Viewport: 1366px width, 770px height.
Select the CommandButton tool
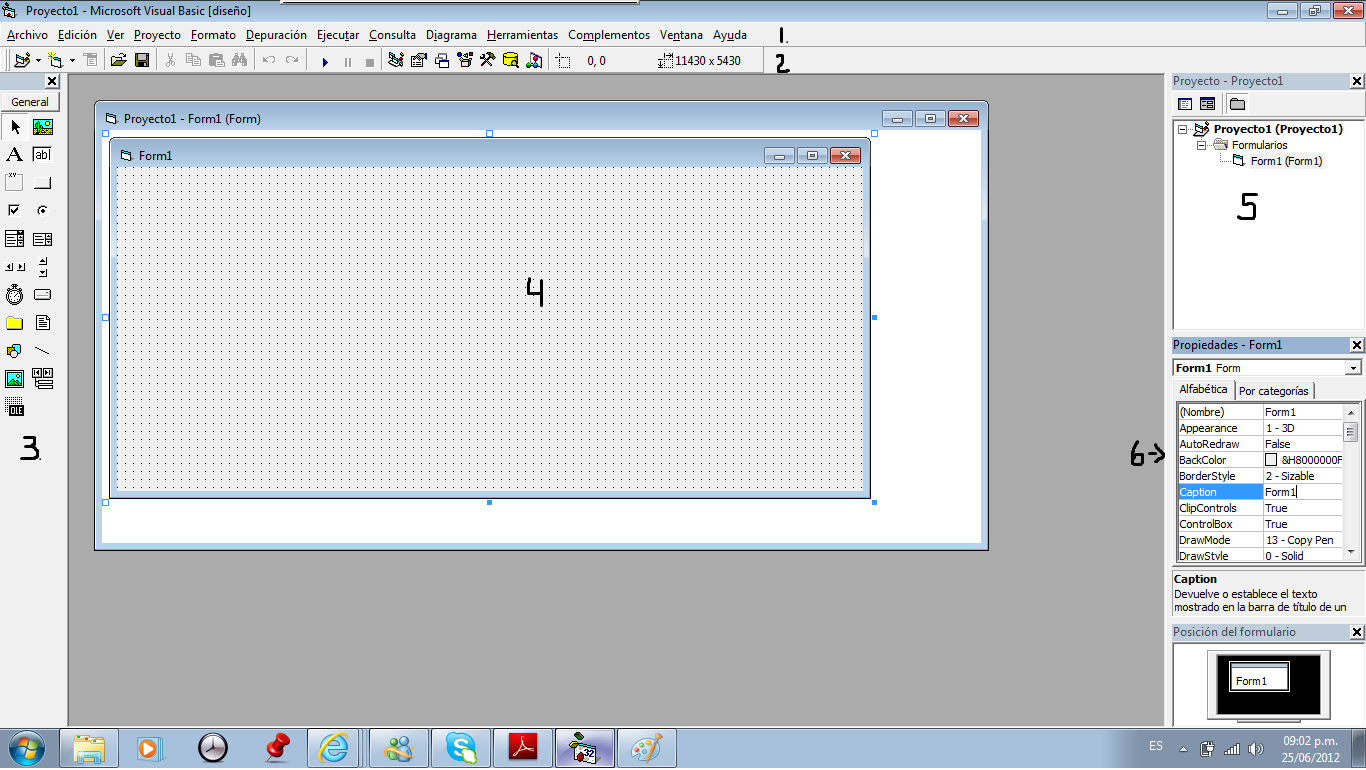42,182
